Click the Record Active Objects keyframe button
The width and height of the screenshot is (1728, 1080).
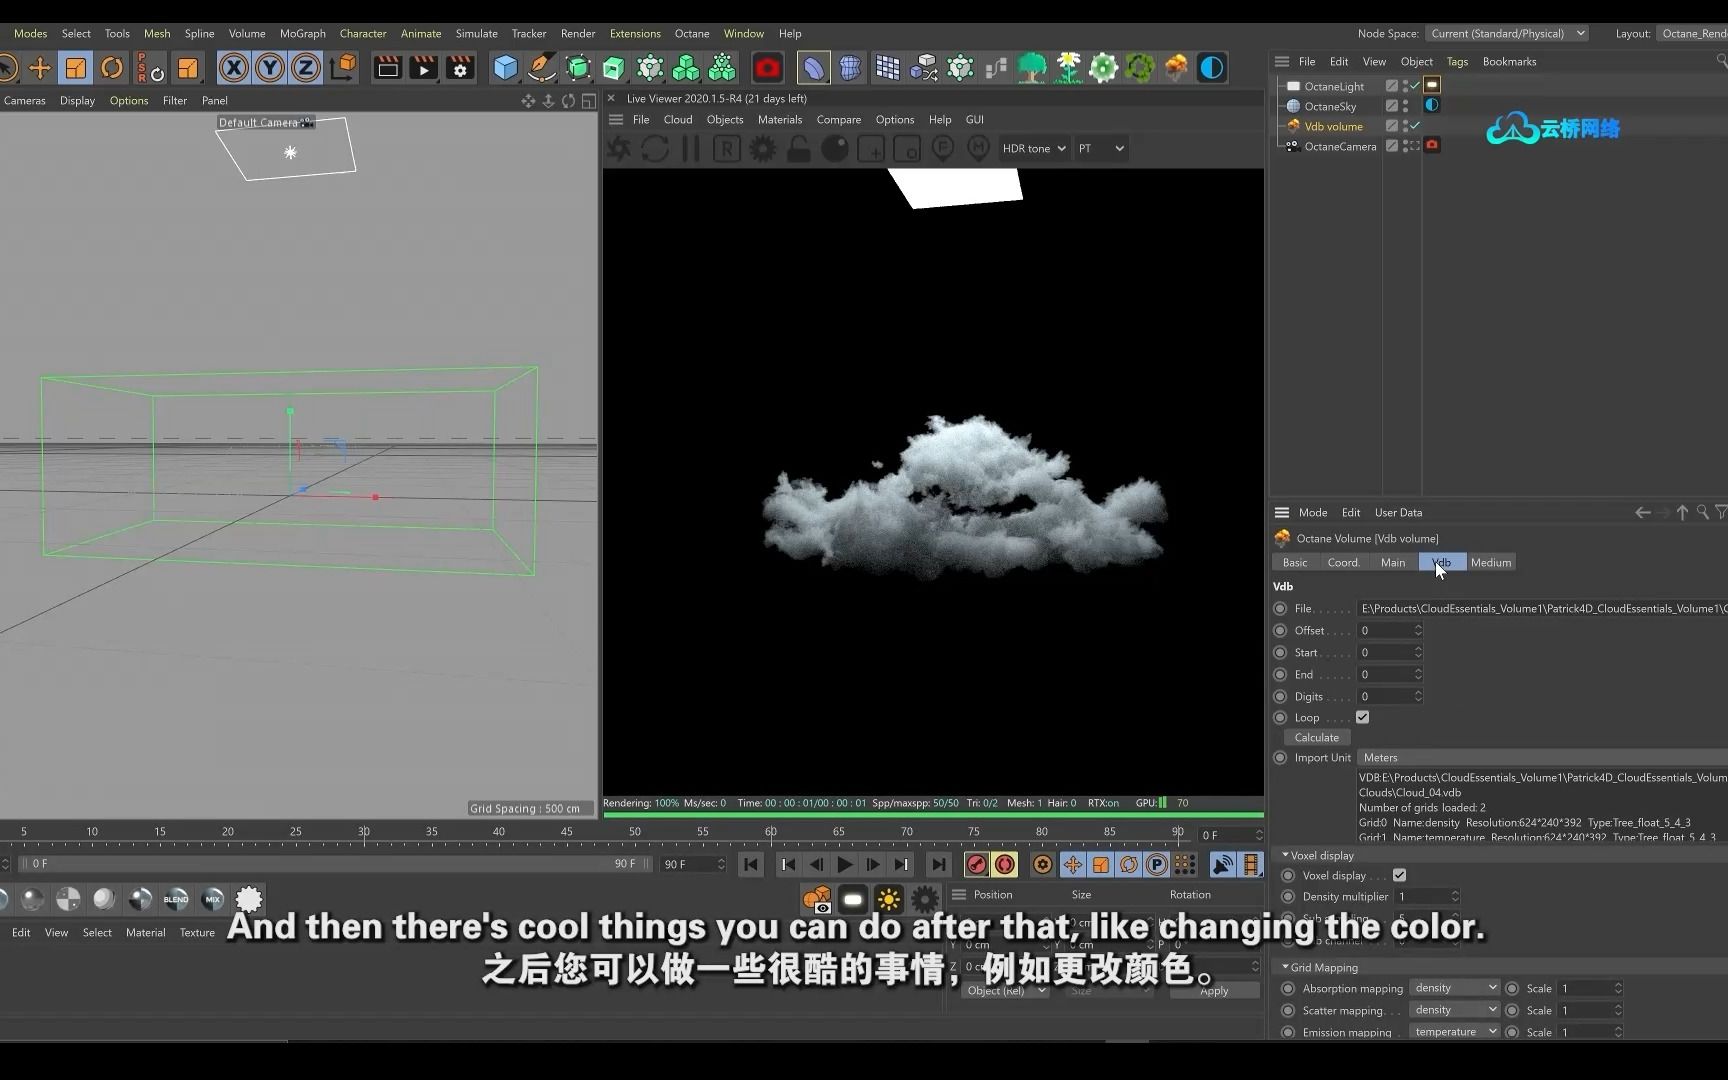tap(977, 864)
